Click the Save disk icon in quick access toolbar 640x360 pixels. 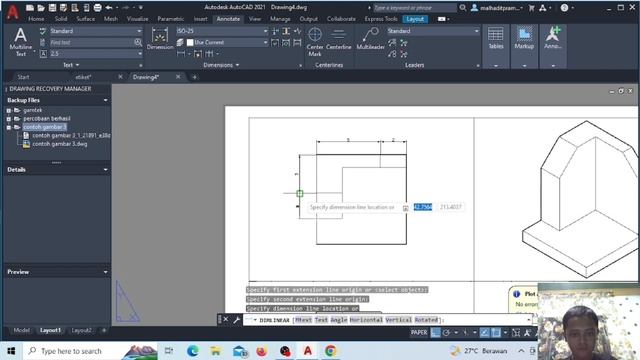[x=52, y=8]
